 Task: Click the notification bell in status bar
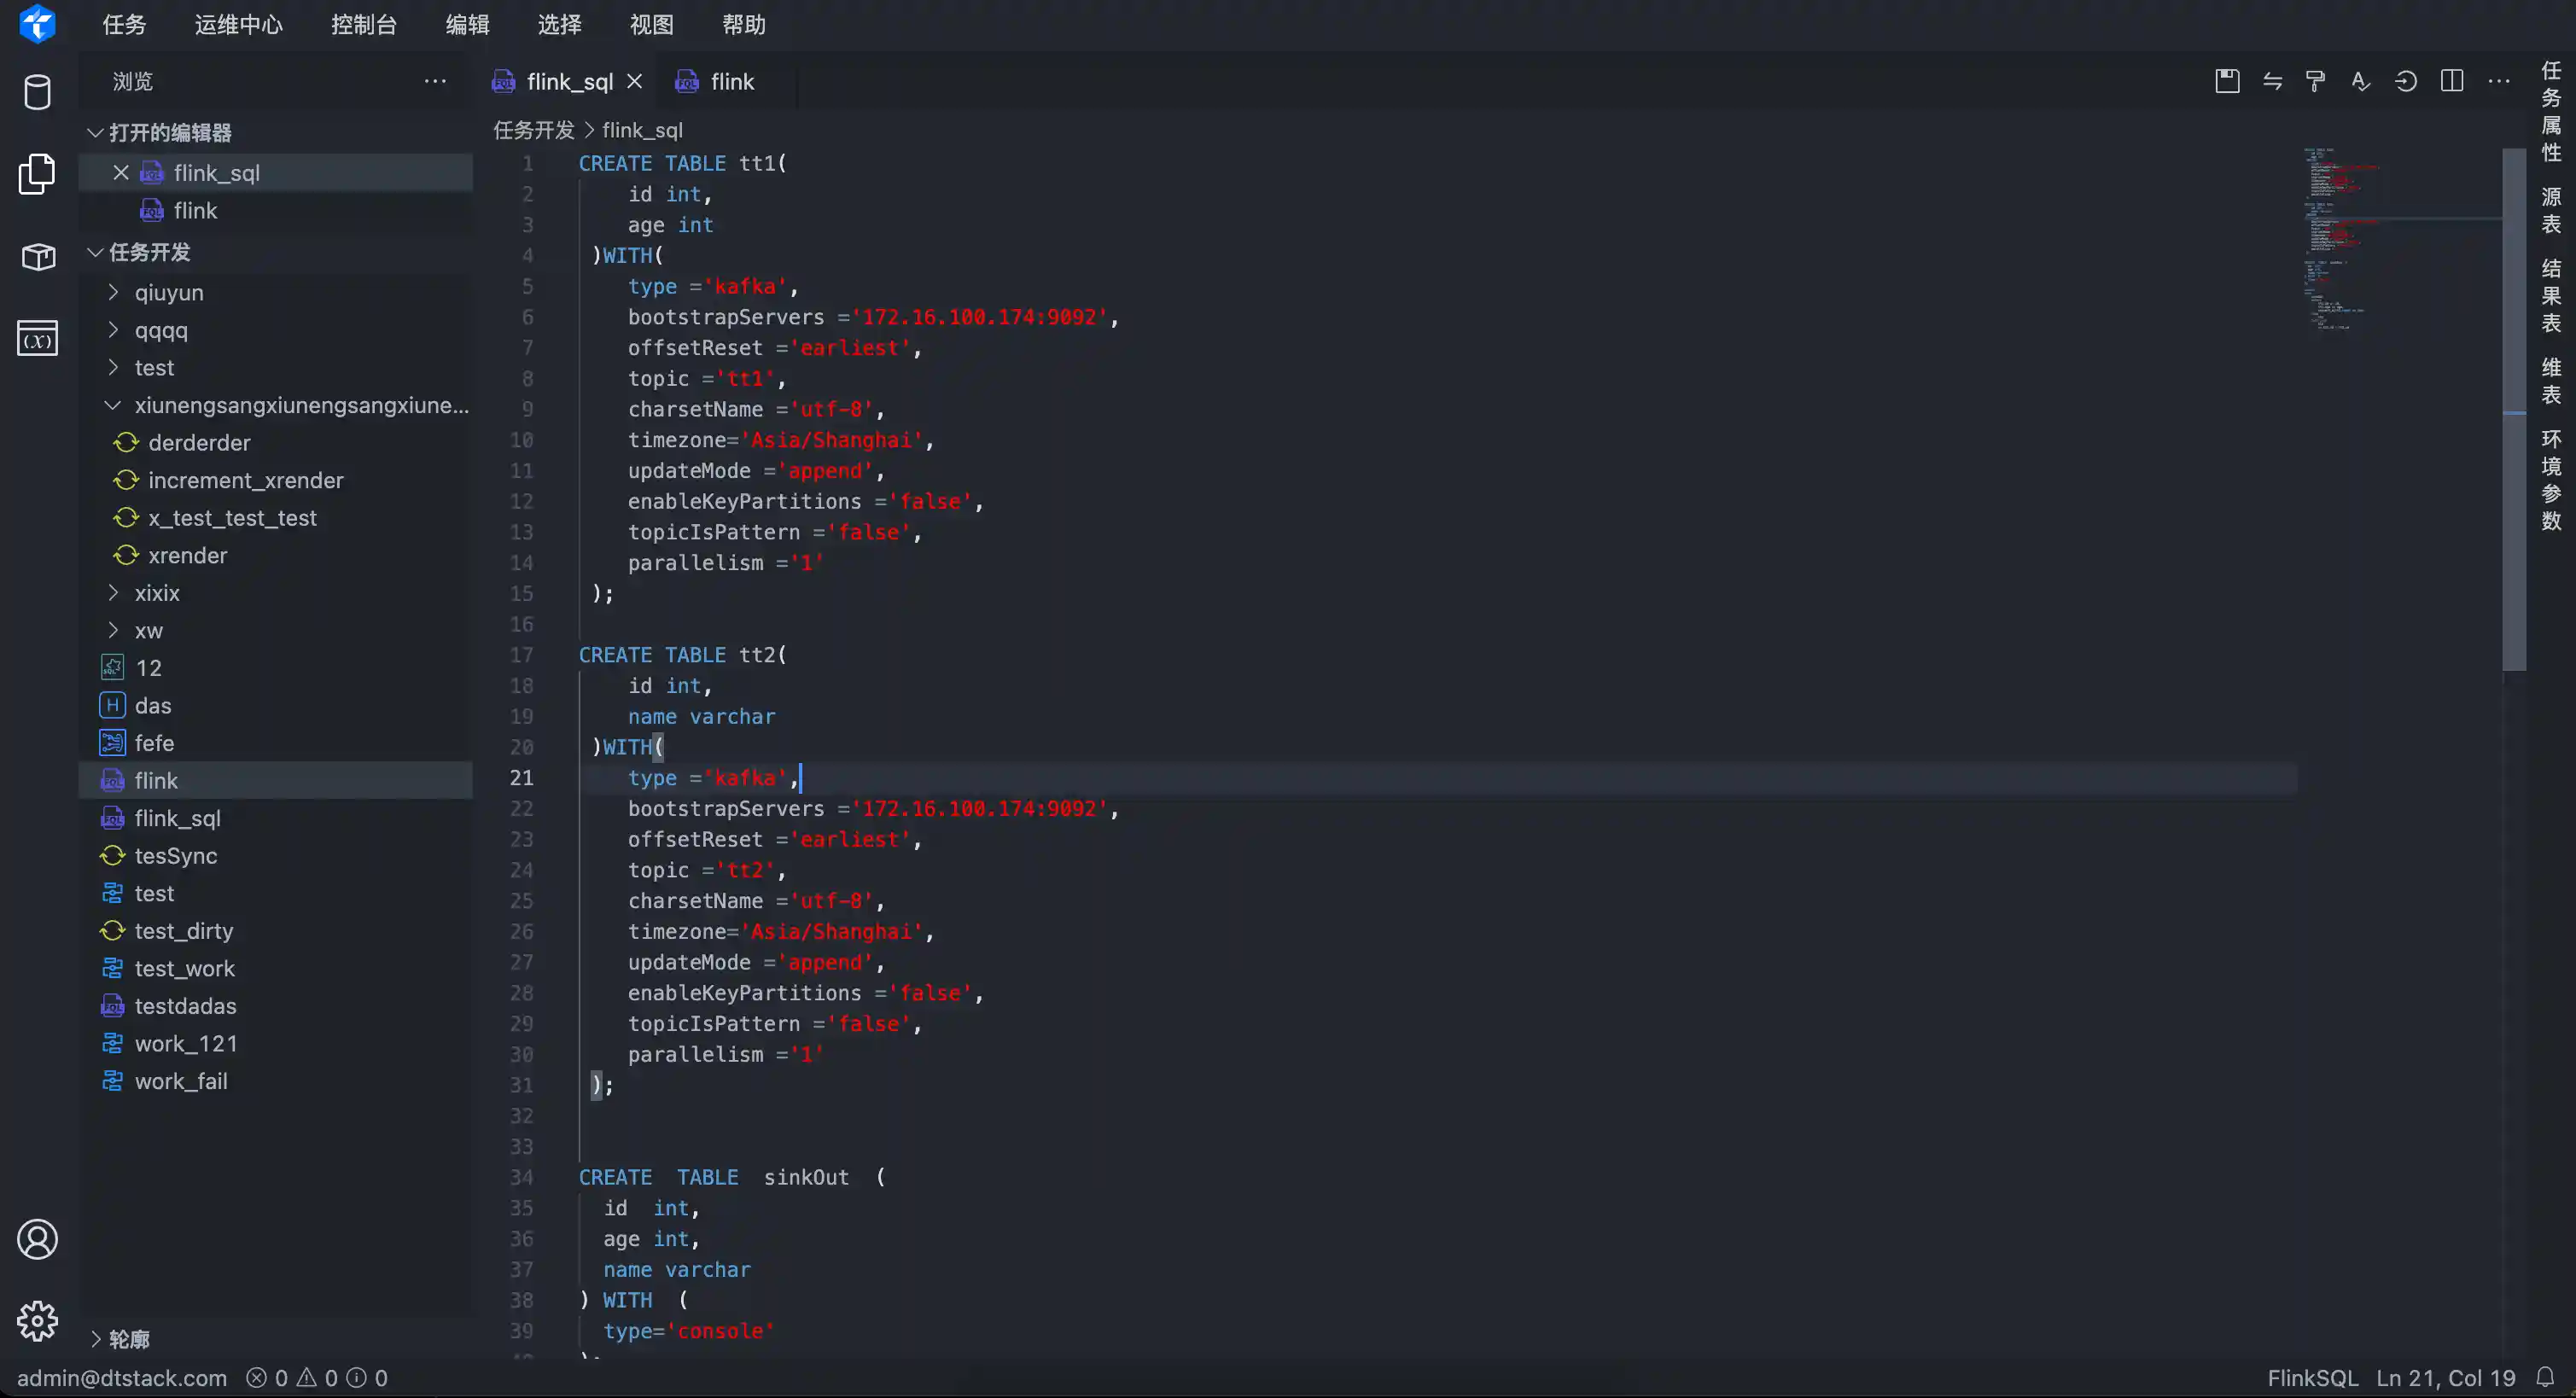2546,1377
